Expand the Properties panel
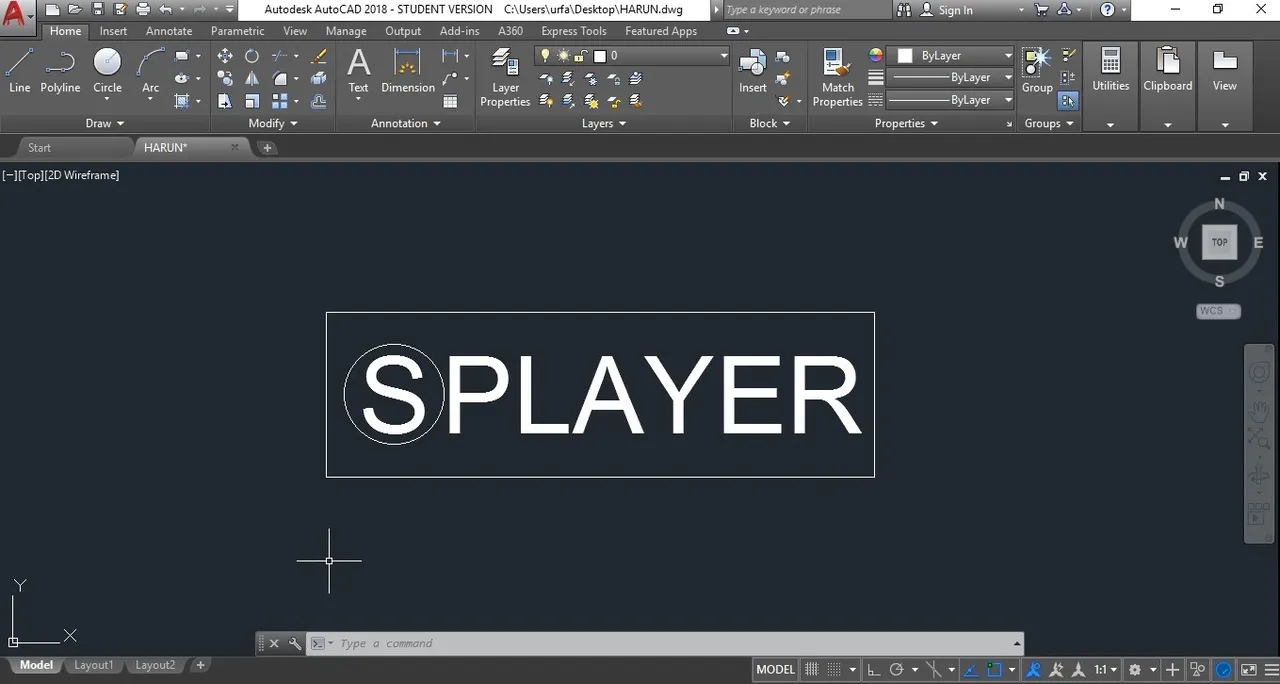Viewport: 1280px width, 684px height. point(907,123)
